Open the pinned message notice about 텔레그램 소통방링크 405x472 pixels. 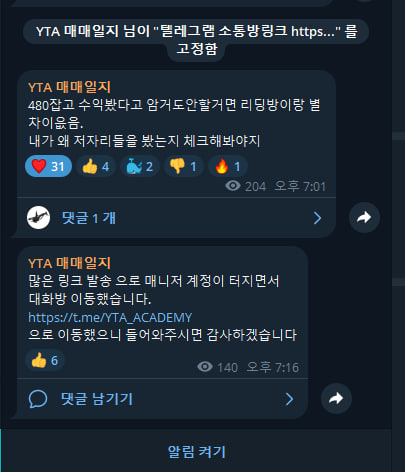(196, 40)
